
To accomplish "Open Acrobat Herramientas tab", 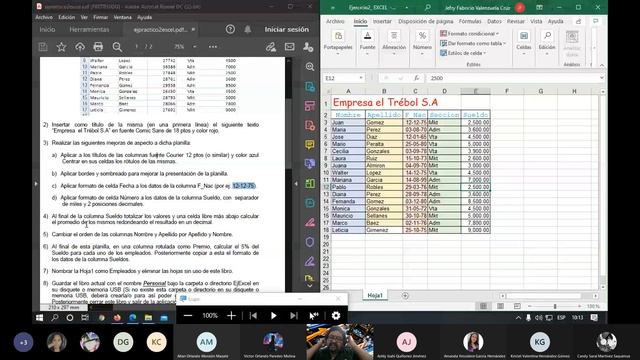I will coord(89,29).
